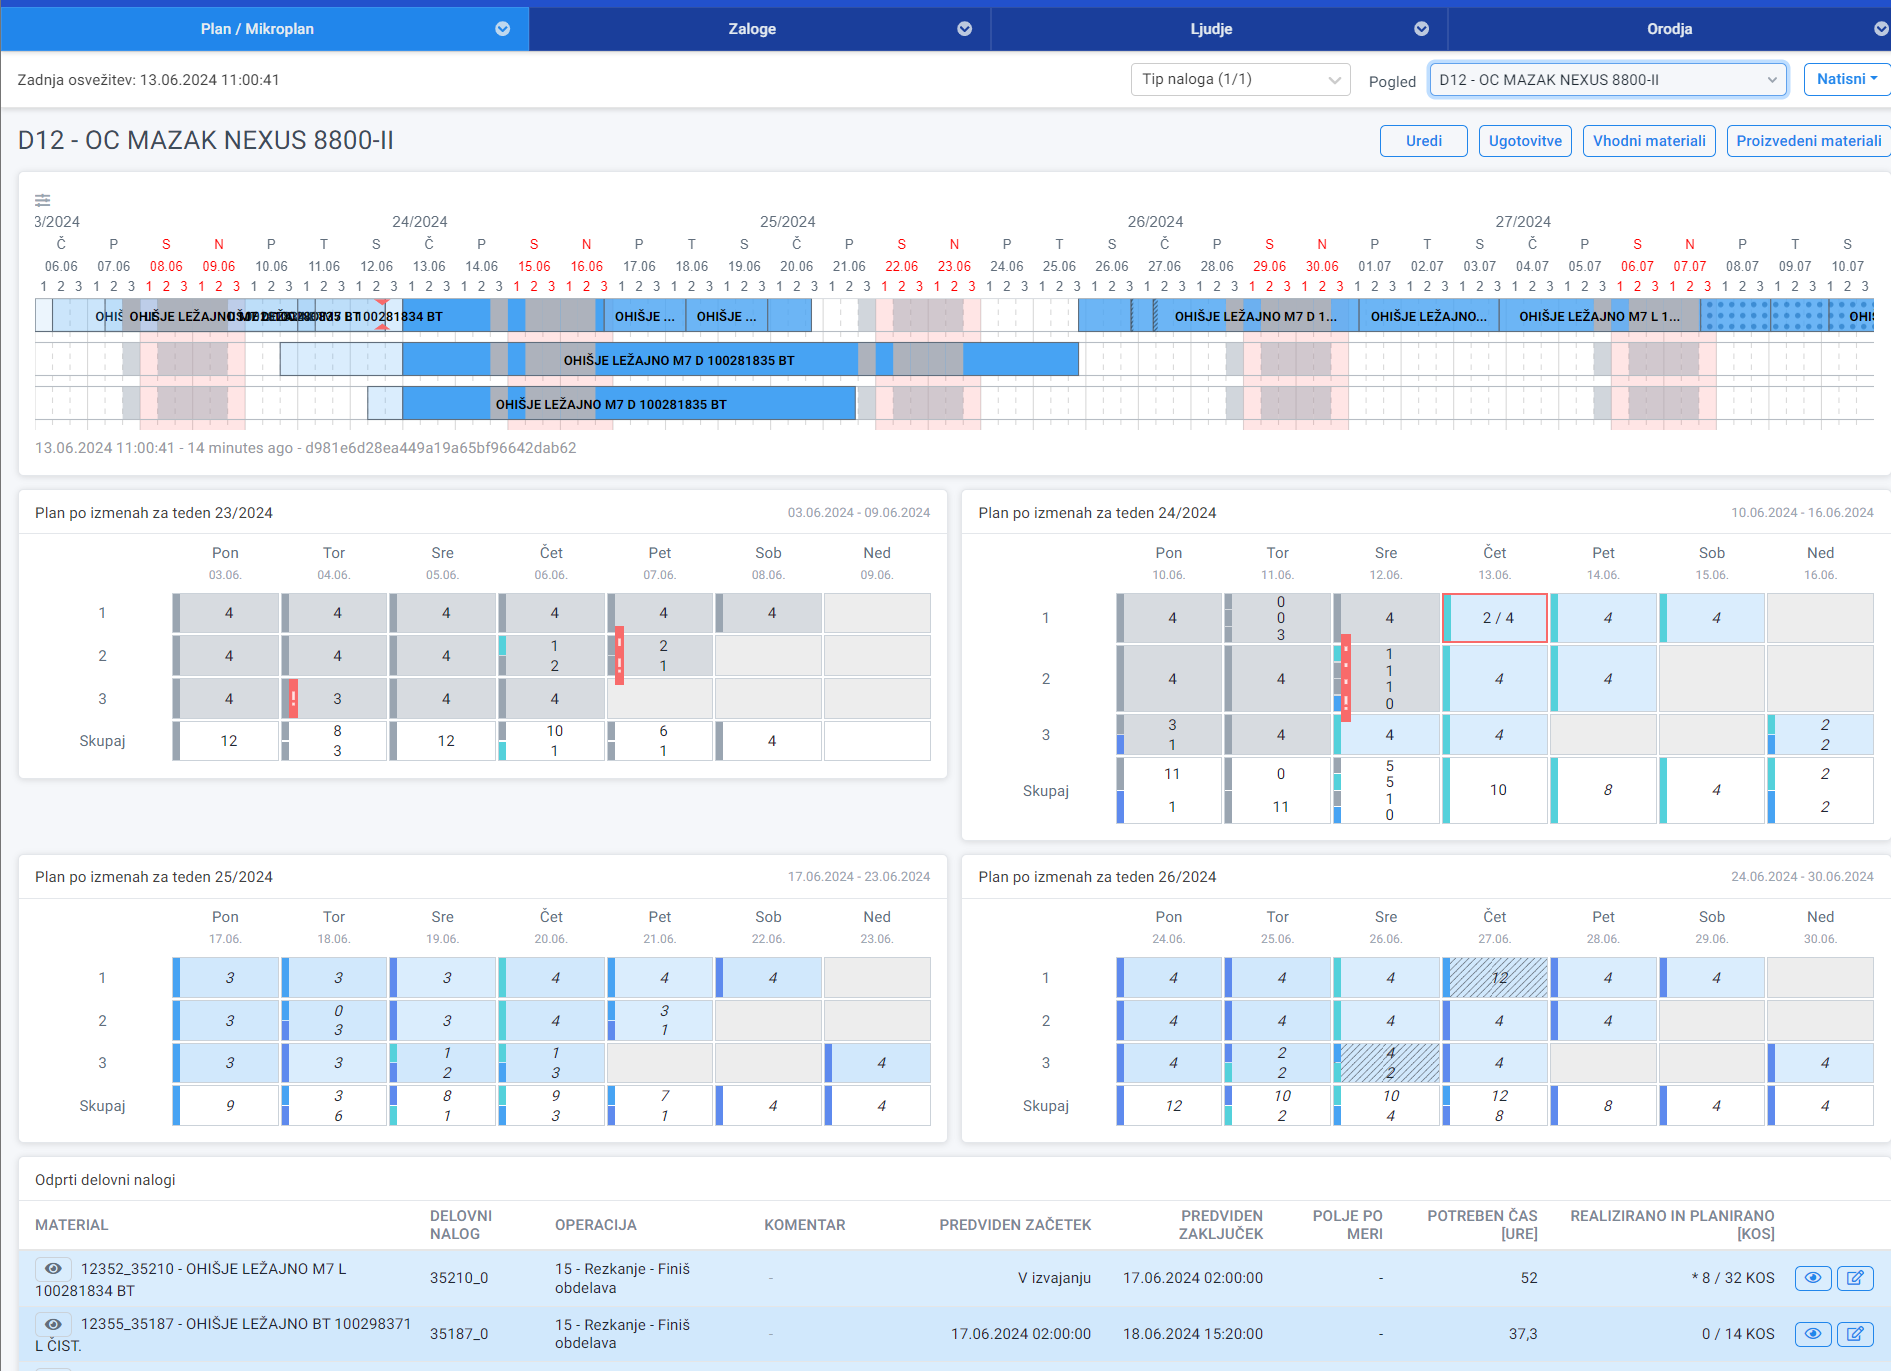Sort by PREDVIDEN ZAČETEK column header

click(1015, 1225)
